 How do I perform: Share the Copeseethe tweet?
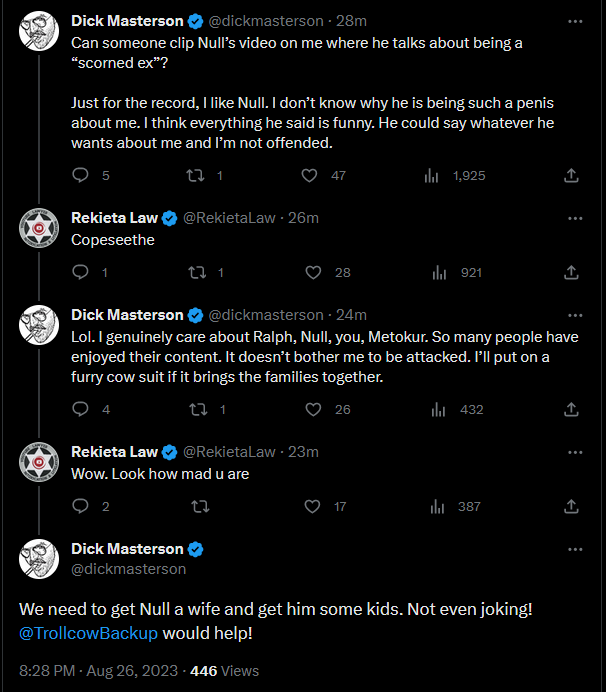[571, 272]
